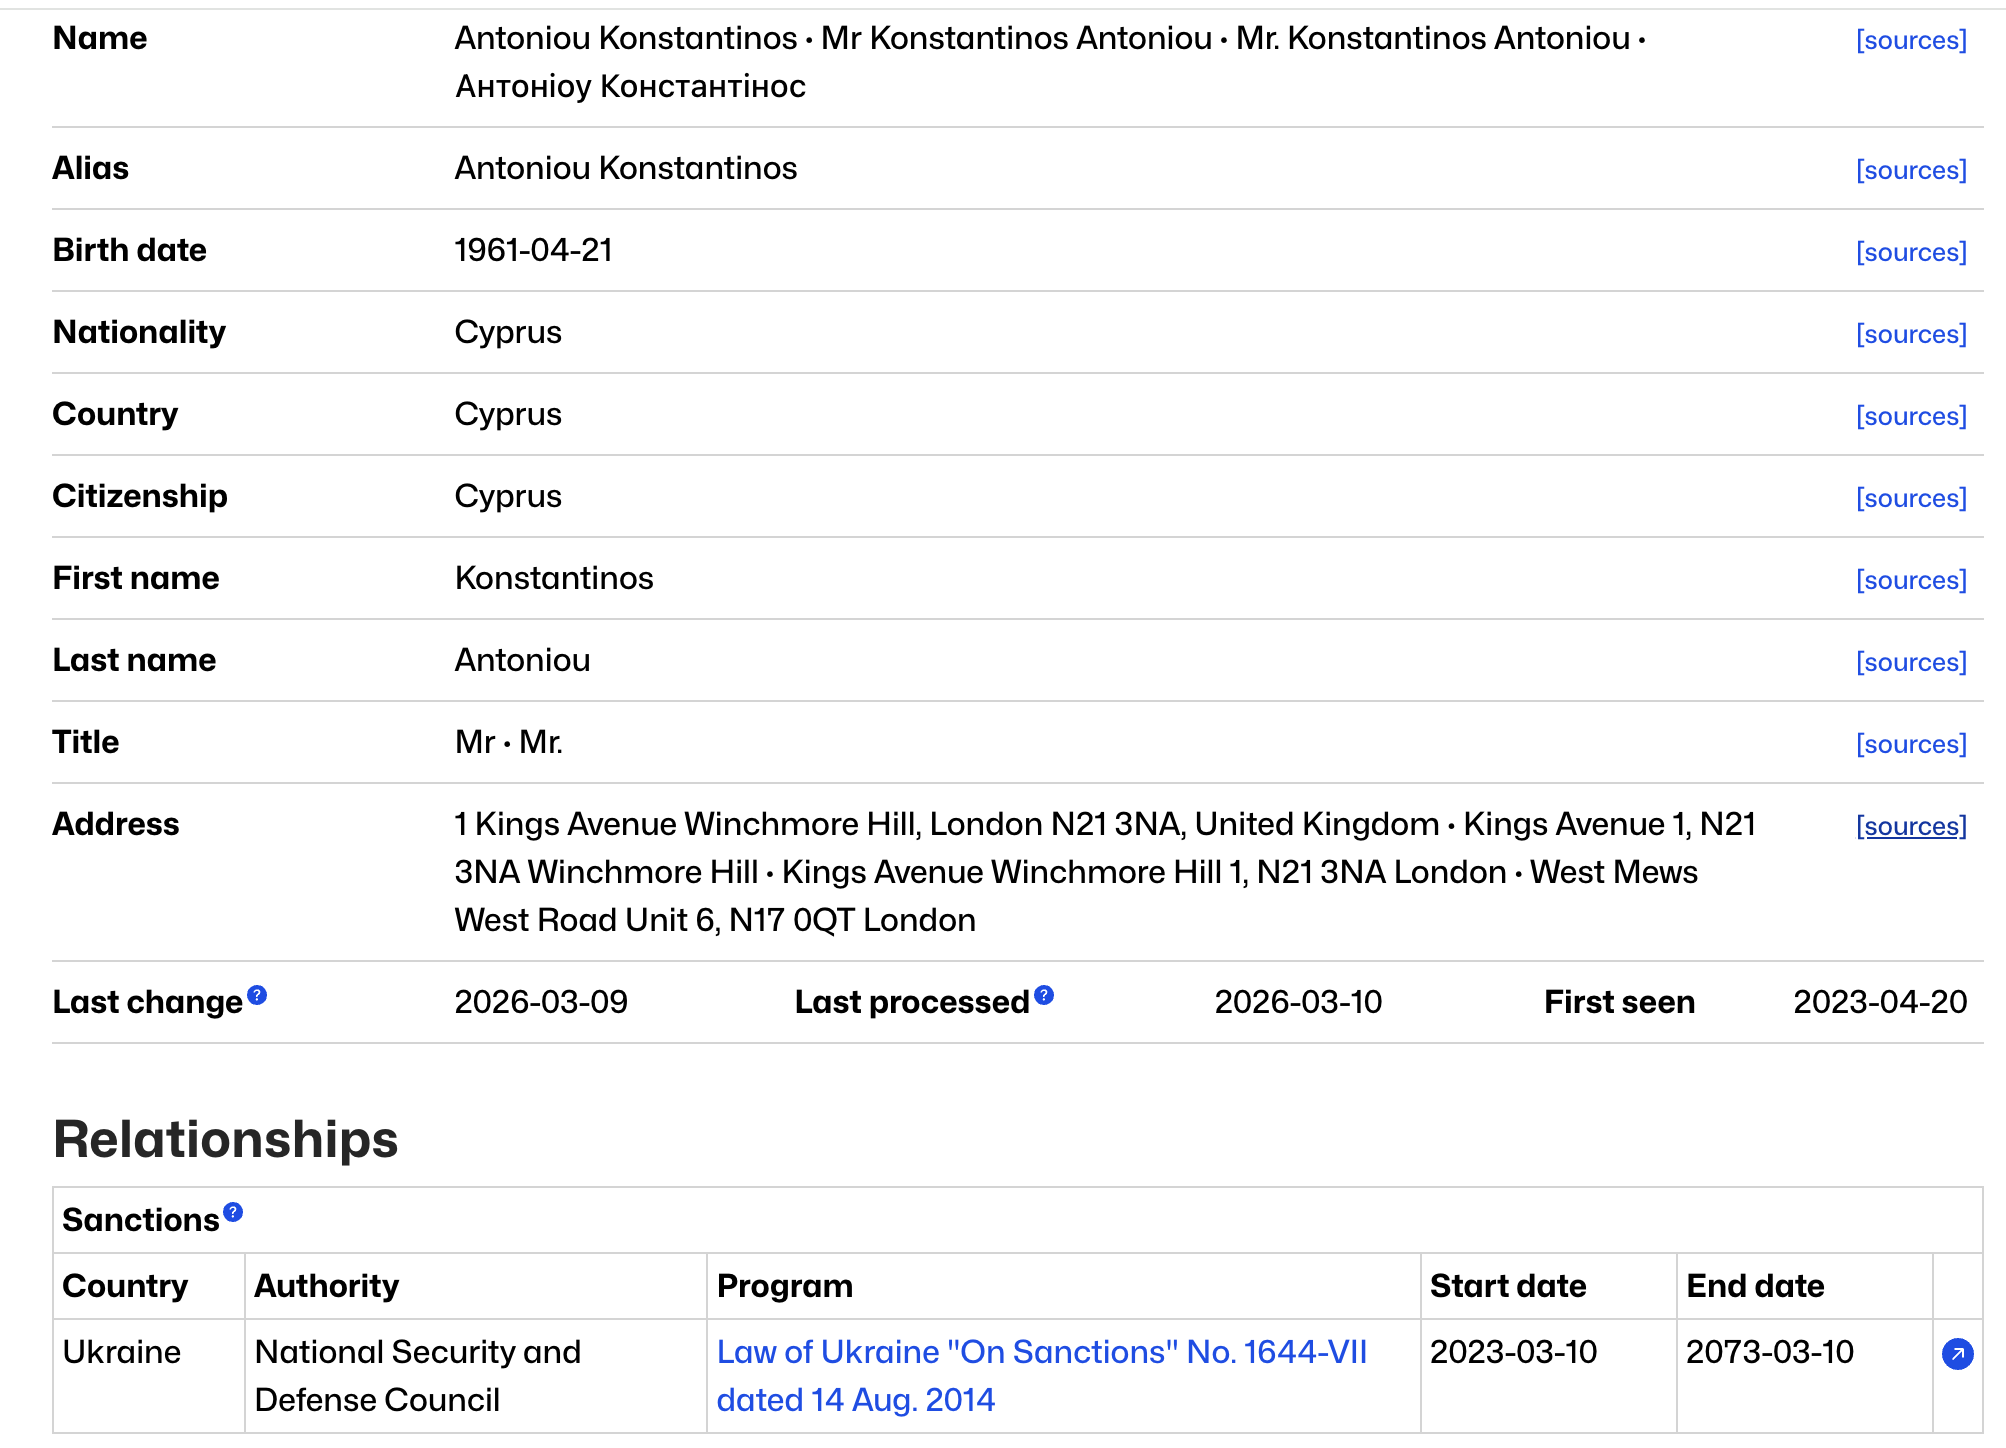Click the Relationships section heading
The height and width of the screenshot is (1448, 2006).
[x=226, y=1139]
